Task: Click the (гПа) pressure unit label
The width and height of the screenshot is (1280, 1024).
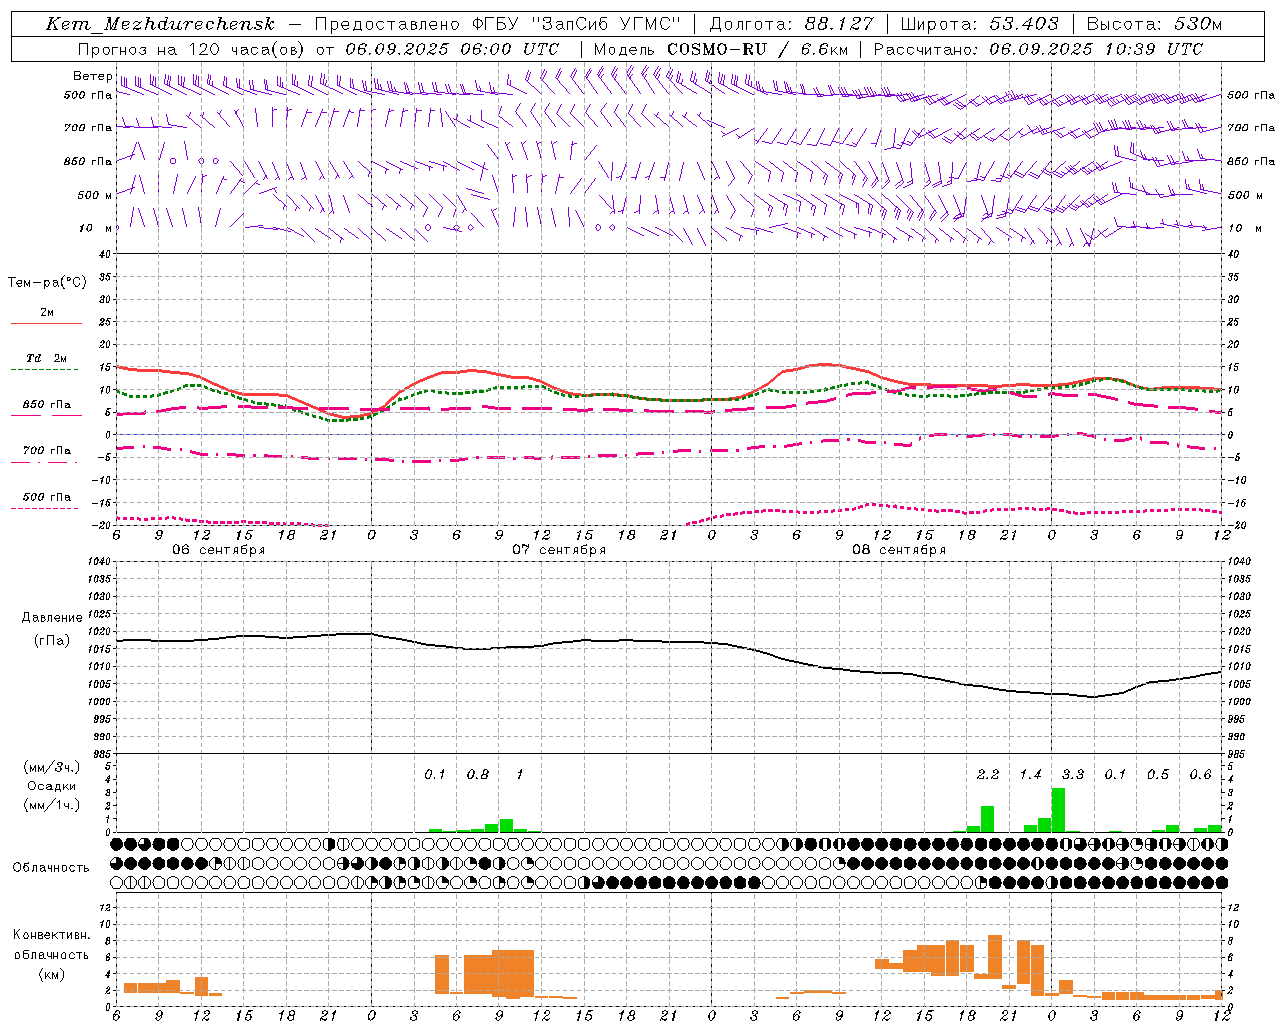Action: [x=52, y=641]
